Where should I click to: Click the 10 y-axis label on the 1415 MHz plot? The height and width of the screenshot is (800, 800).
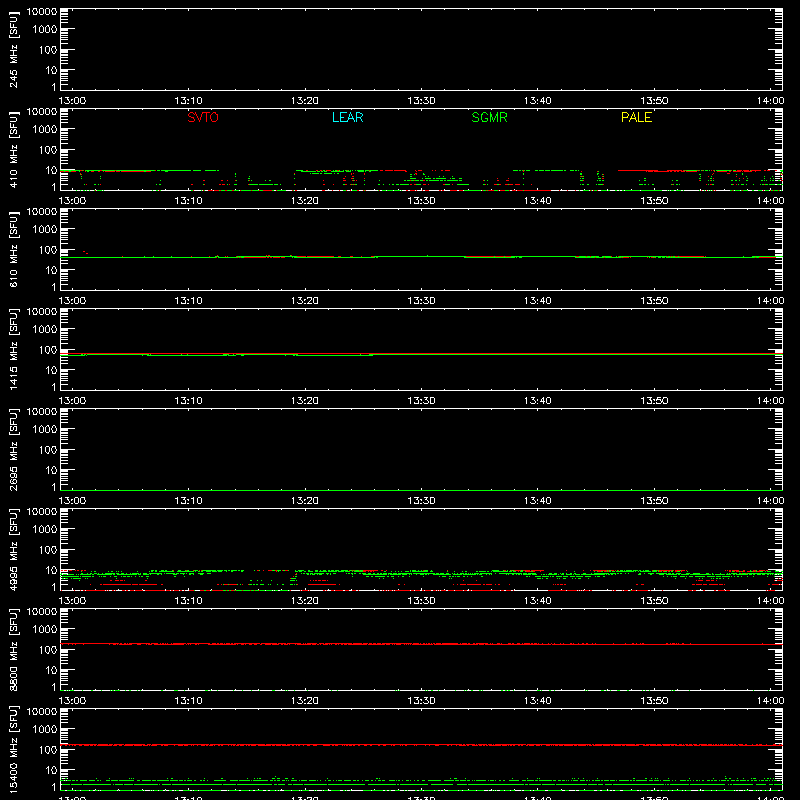coord(51,370)
